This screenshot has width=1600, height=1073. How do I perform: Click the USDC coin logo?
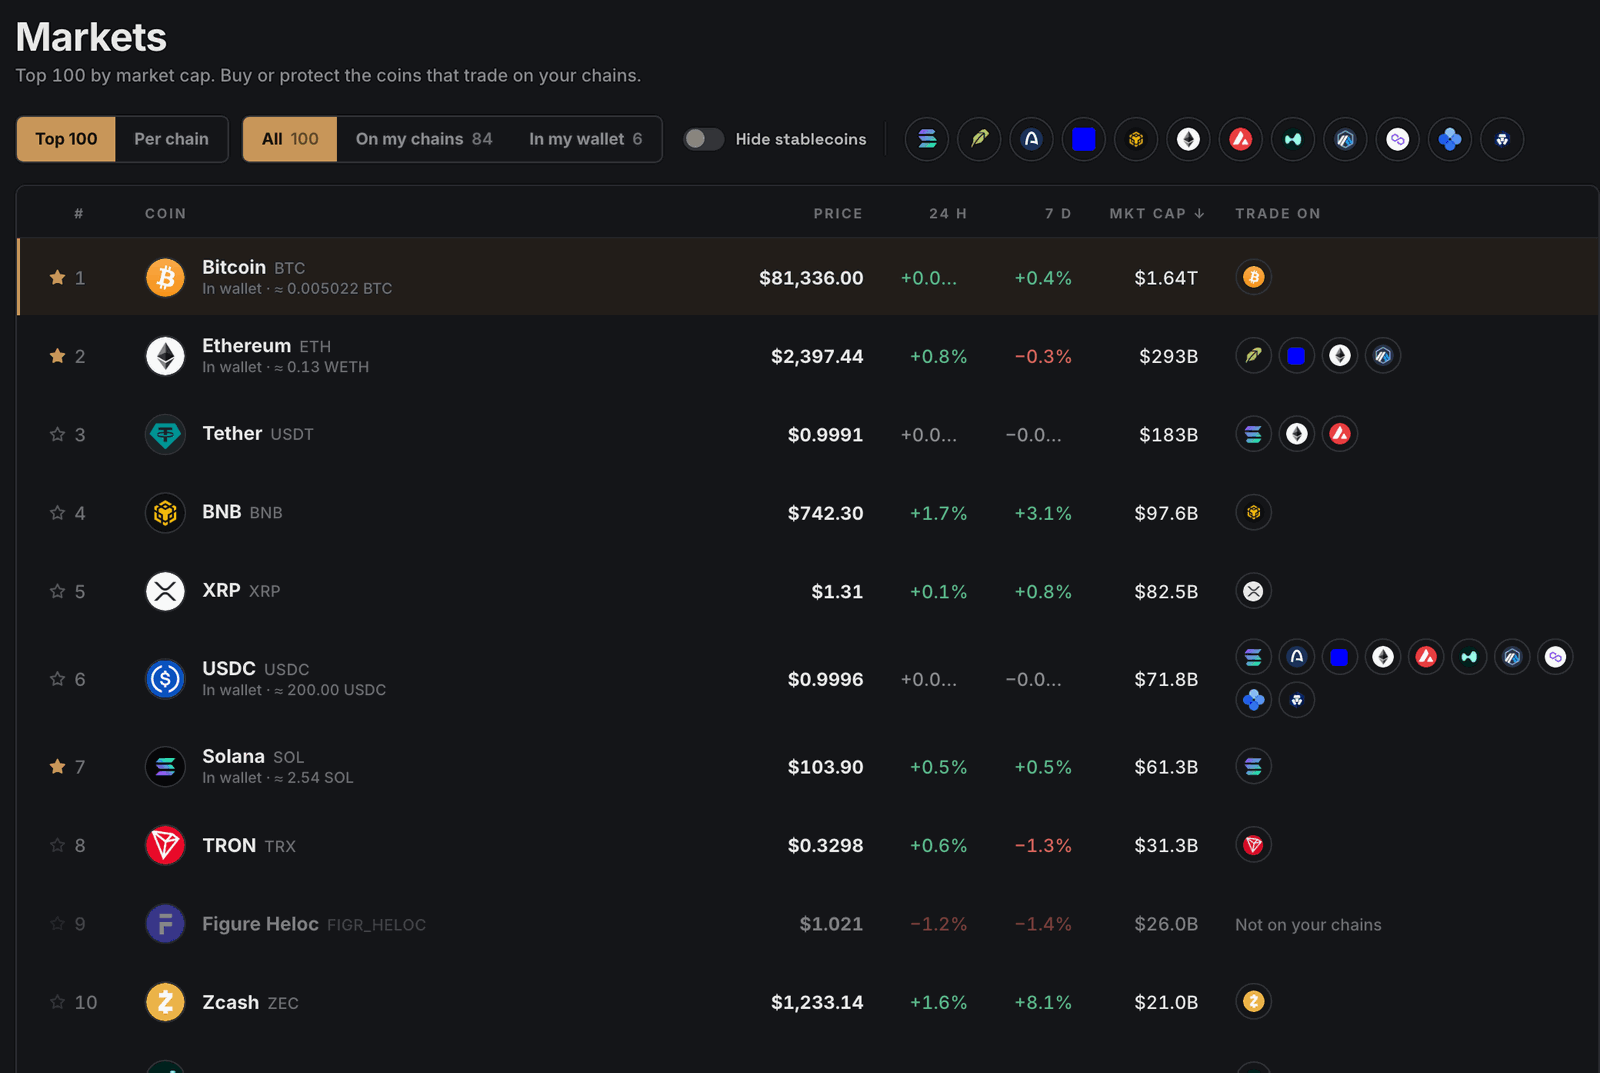click(x=165, y=679)
